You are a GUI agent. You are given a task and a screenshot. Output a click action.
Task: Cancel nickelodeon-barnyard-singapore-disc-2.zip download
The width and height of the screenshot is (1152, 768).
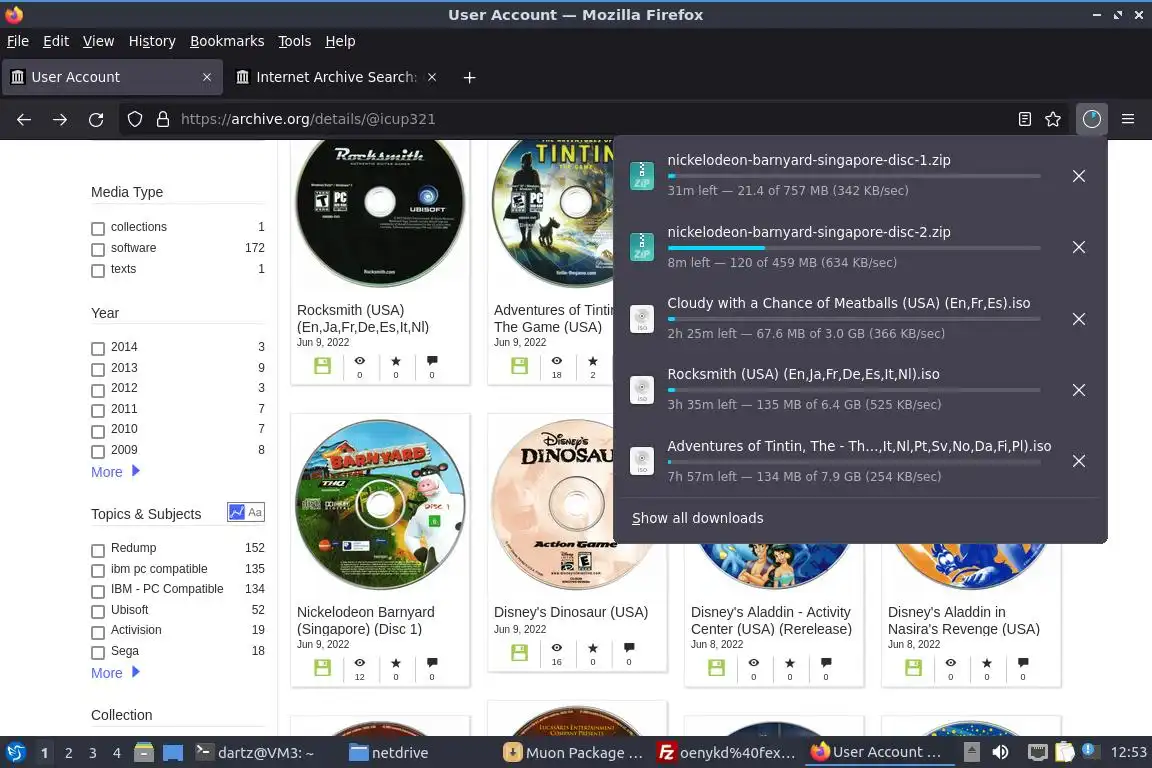click(x=1079, y=247)
